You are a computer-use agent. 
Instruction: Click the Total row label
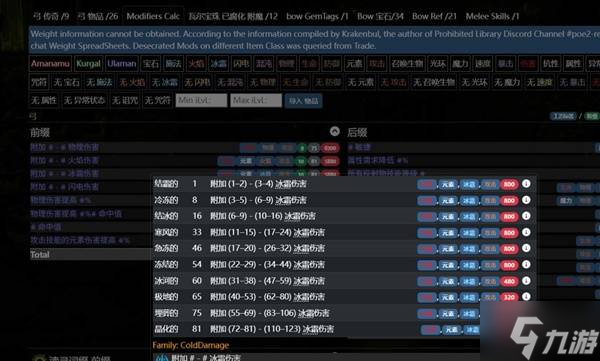click(x=40, y=255)
